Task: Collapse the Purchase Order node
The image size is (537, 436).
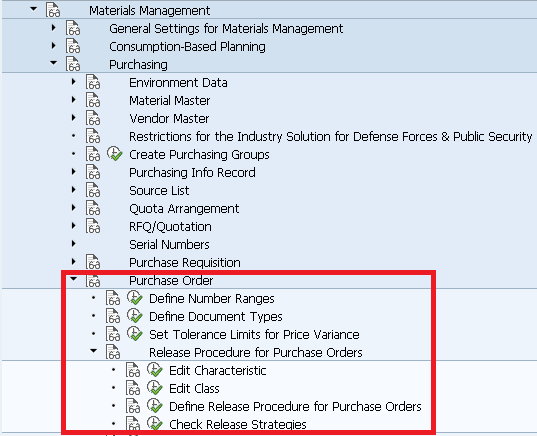Action: (73, 279)
